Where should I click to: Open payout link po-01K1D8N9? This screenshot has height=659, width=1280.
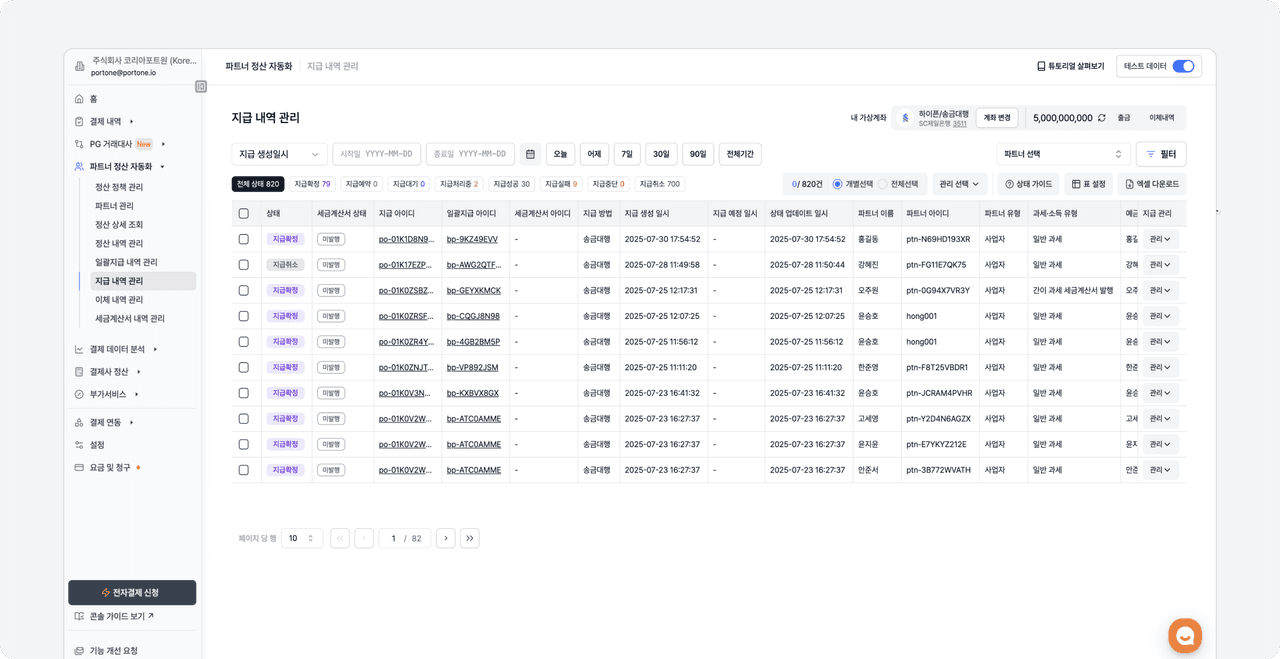[406, 240]
